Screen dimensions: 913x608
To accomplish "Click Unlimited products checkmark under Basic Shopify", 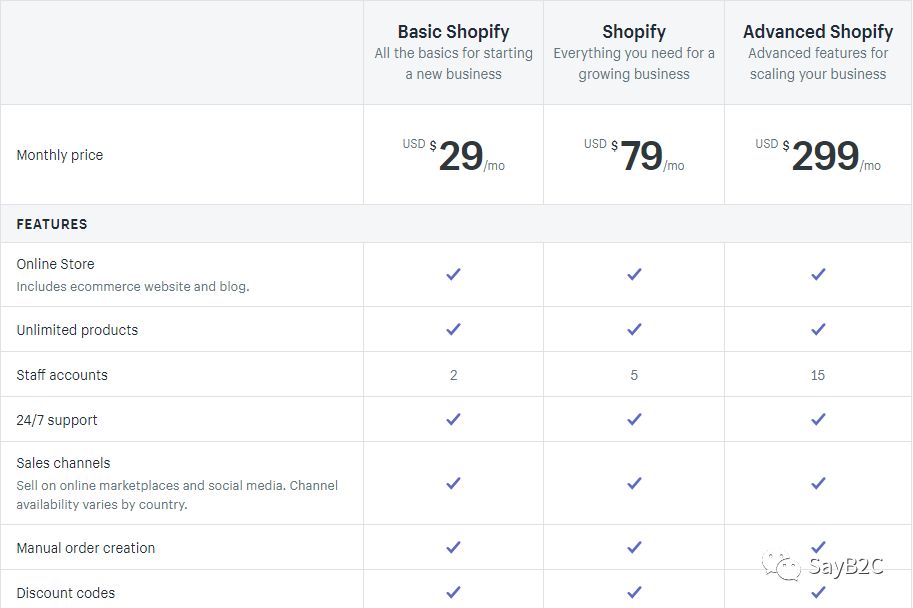I will 453,329.
